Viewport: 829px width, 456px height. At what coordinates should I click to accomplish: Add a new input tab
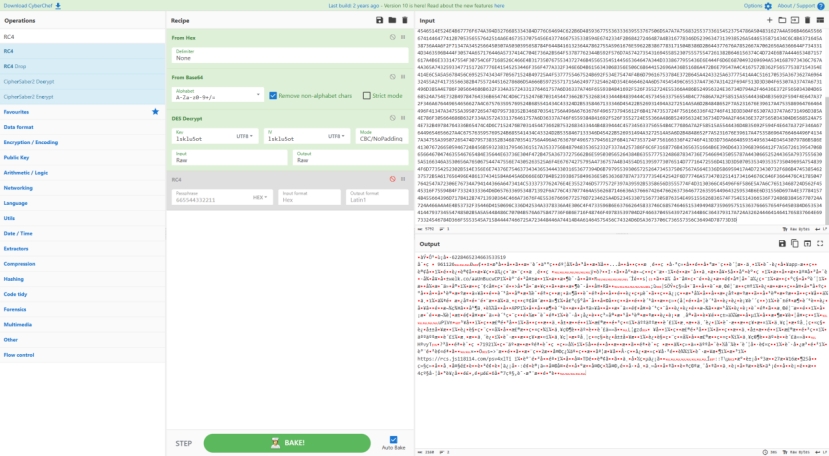tap(769, 20)
